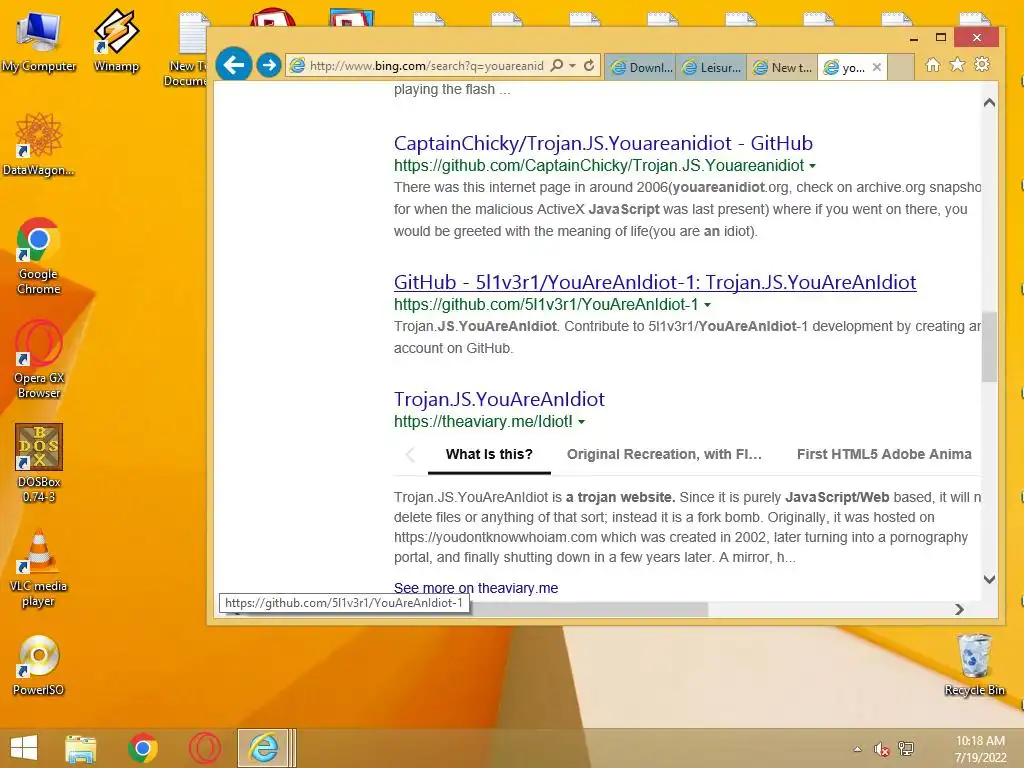Open Opera from the taskbar
The image size is (1024, 768).
204,748
